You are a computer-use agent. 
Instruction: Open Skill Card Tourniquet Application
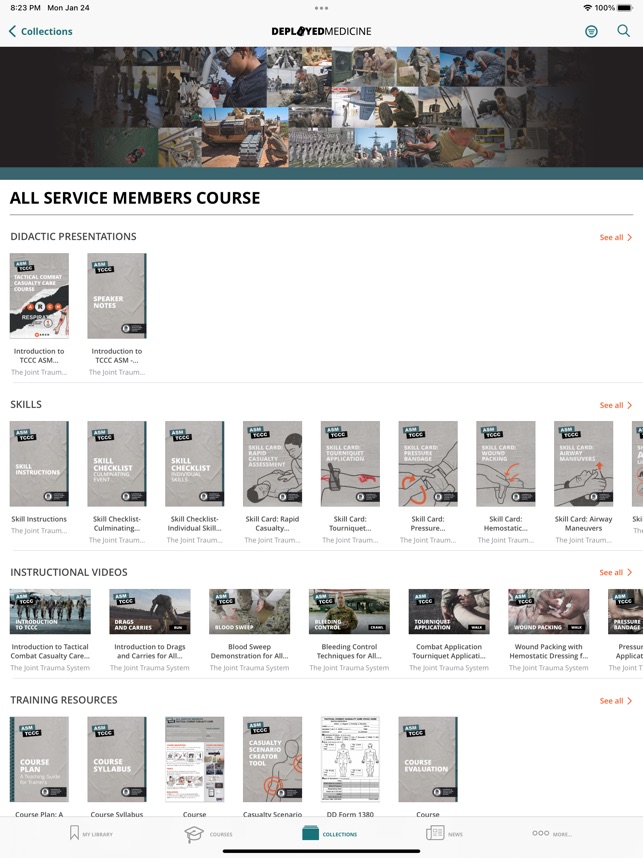[x=350, y=463]
